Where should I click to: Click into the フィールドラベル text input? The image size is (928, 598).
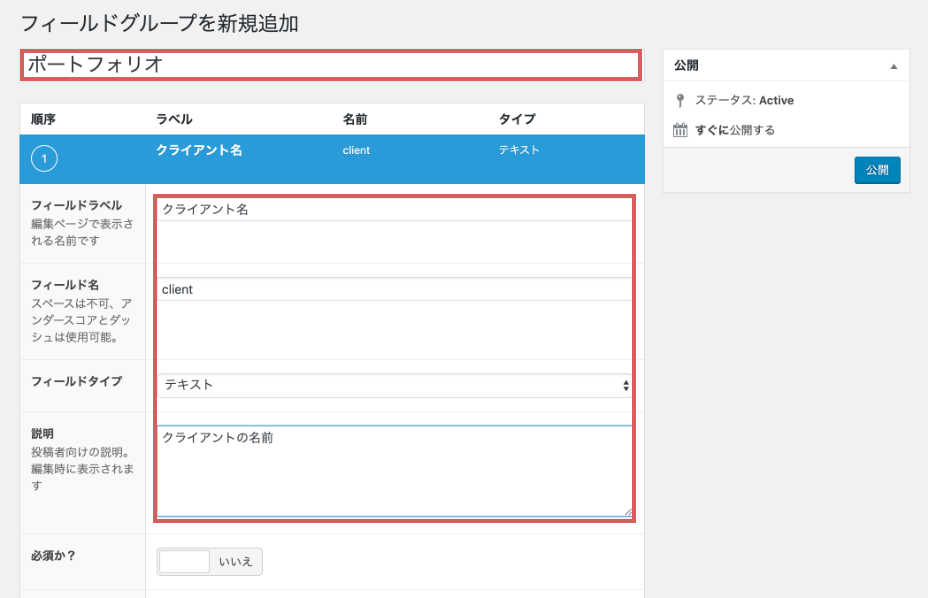click(x=395, y=209)
